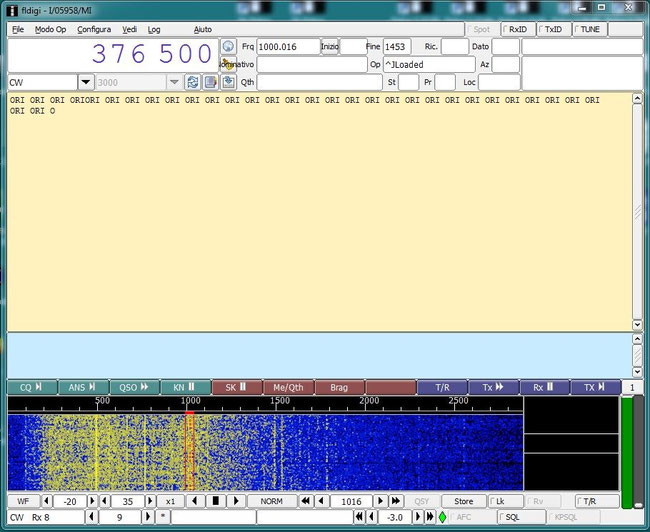
Task: Click the Store button
Action: click(x=463, y=501)
